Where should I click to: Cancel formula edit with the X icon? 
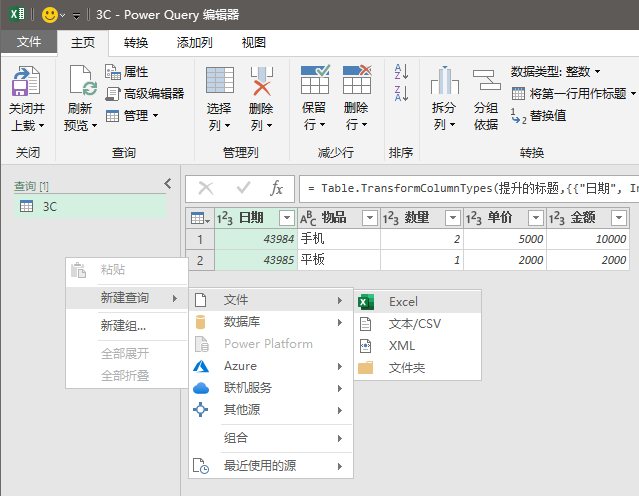[206, 188]
